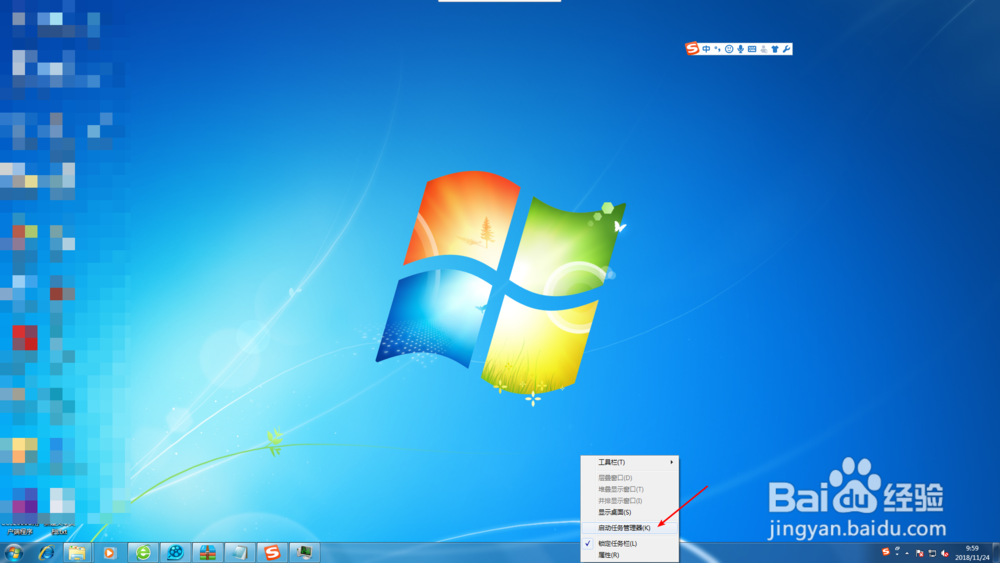Viewport: 1000px width, 563px height.
Task: Open Windows Media Player taskbar icon
Action: point(109,553)
